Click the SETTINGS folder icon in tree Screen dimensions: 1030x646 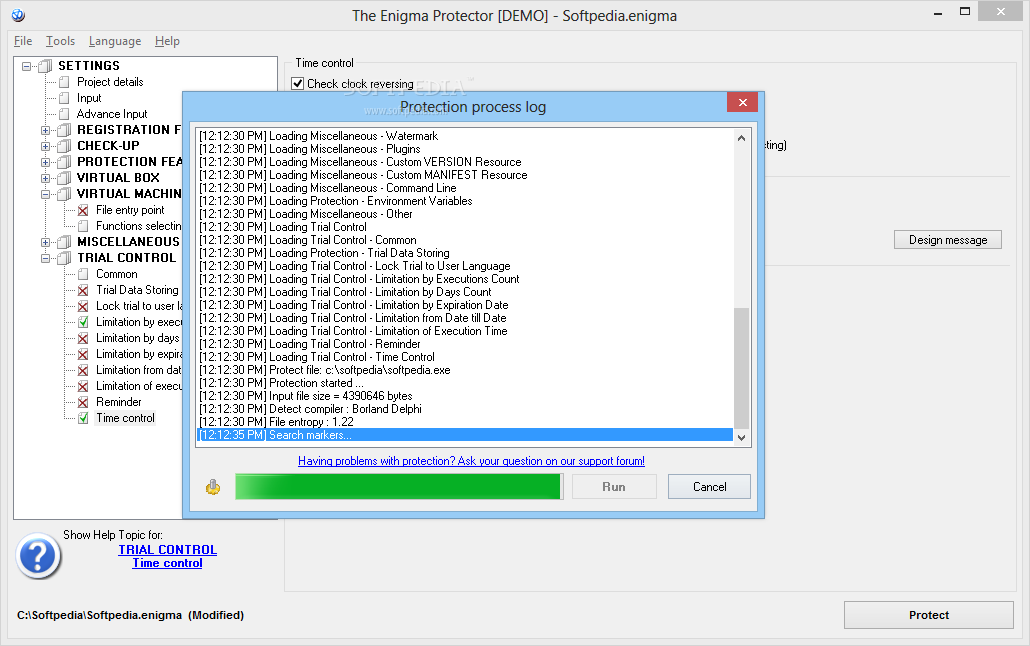(45, 66)
